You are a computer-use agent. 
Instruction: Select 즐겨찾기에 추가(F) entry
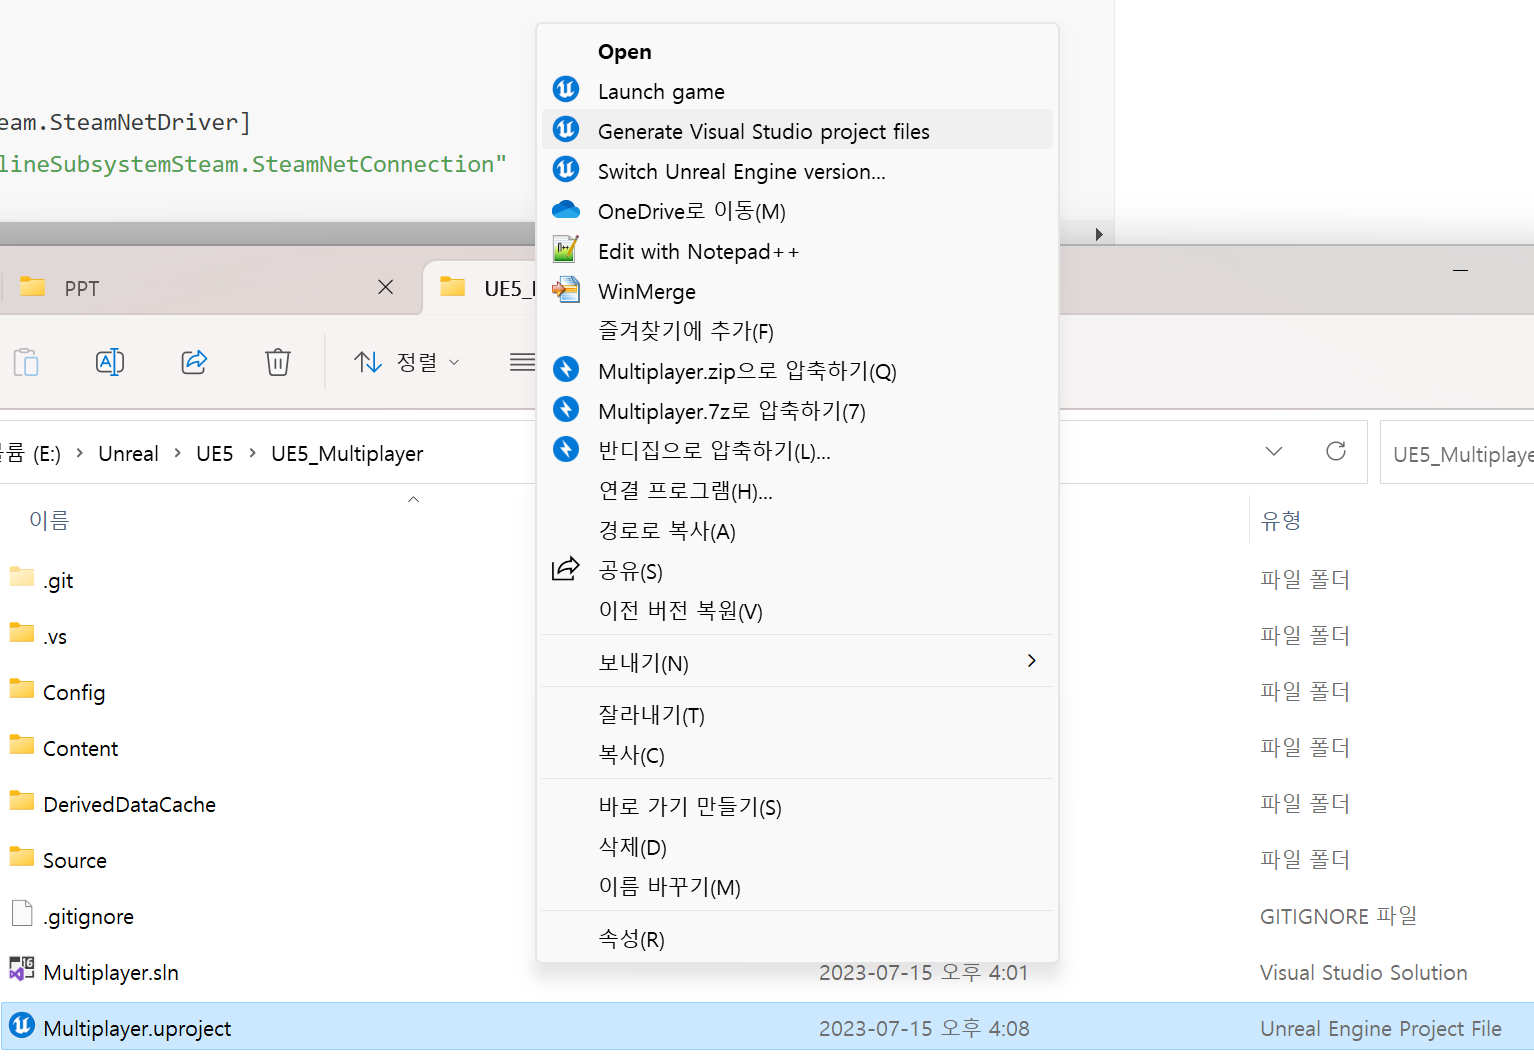click(x=797, y=331)
